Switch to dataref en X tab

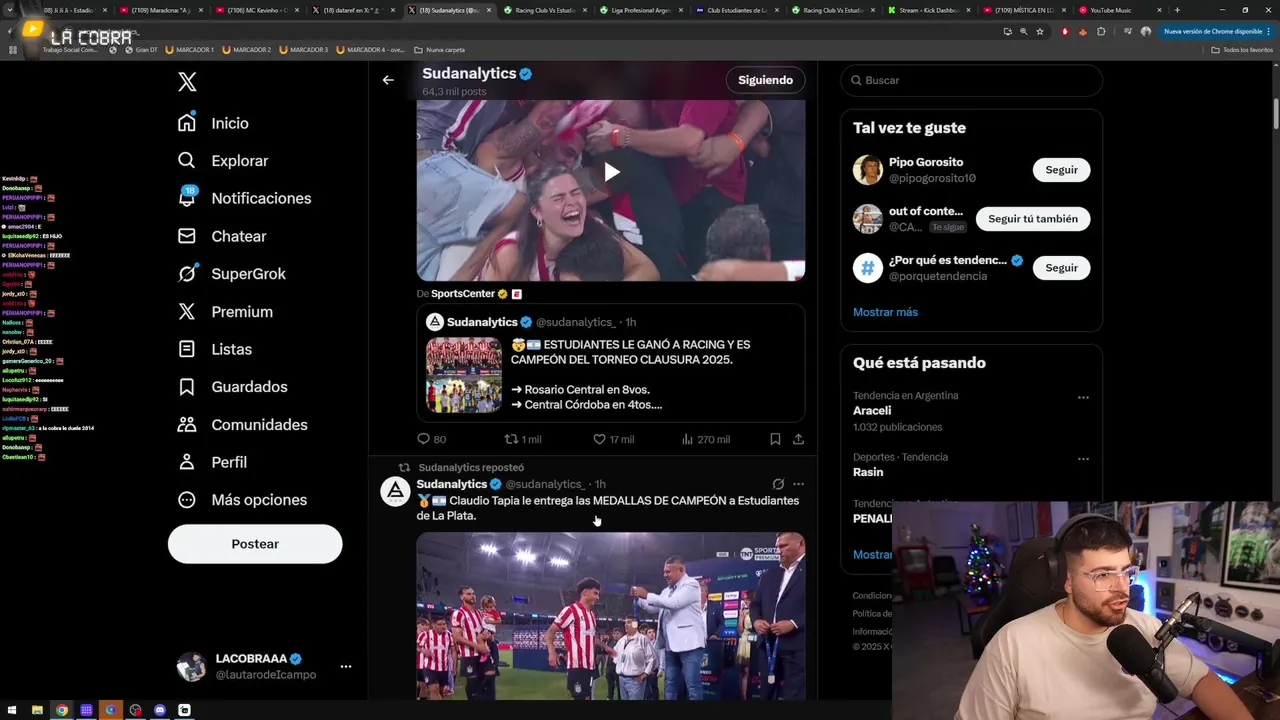pyautogui.click(x=351, y=10)
